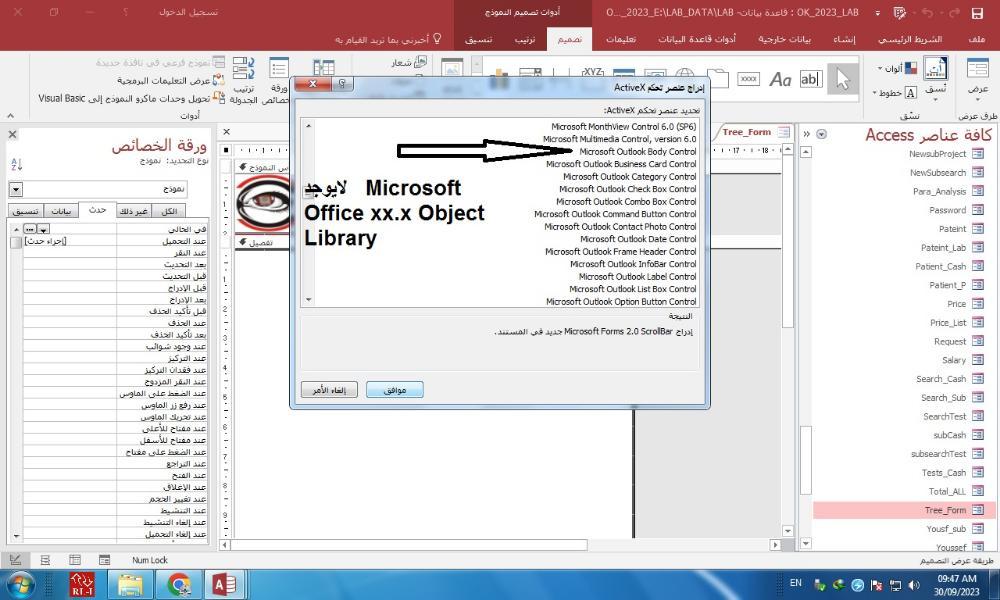
Task: Choose the xxxx Button control
Action: click(748, 79)
